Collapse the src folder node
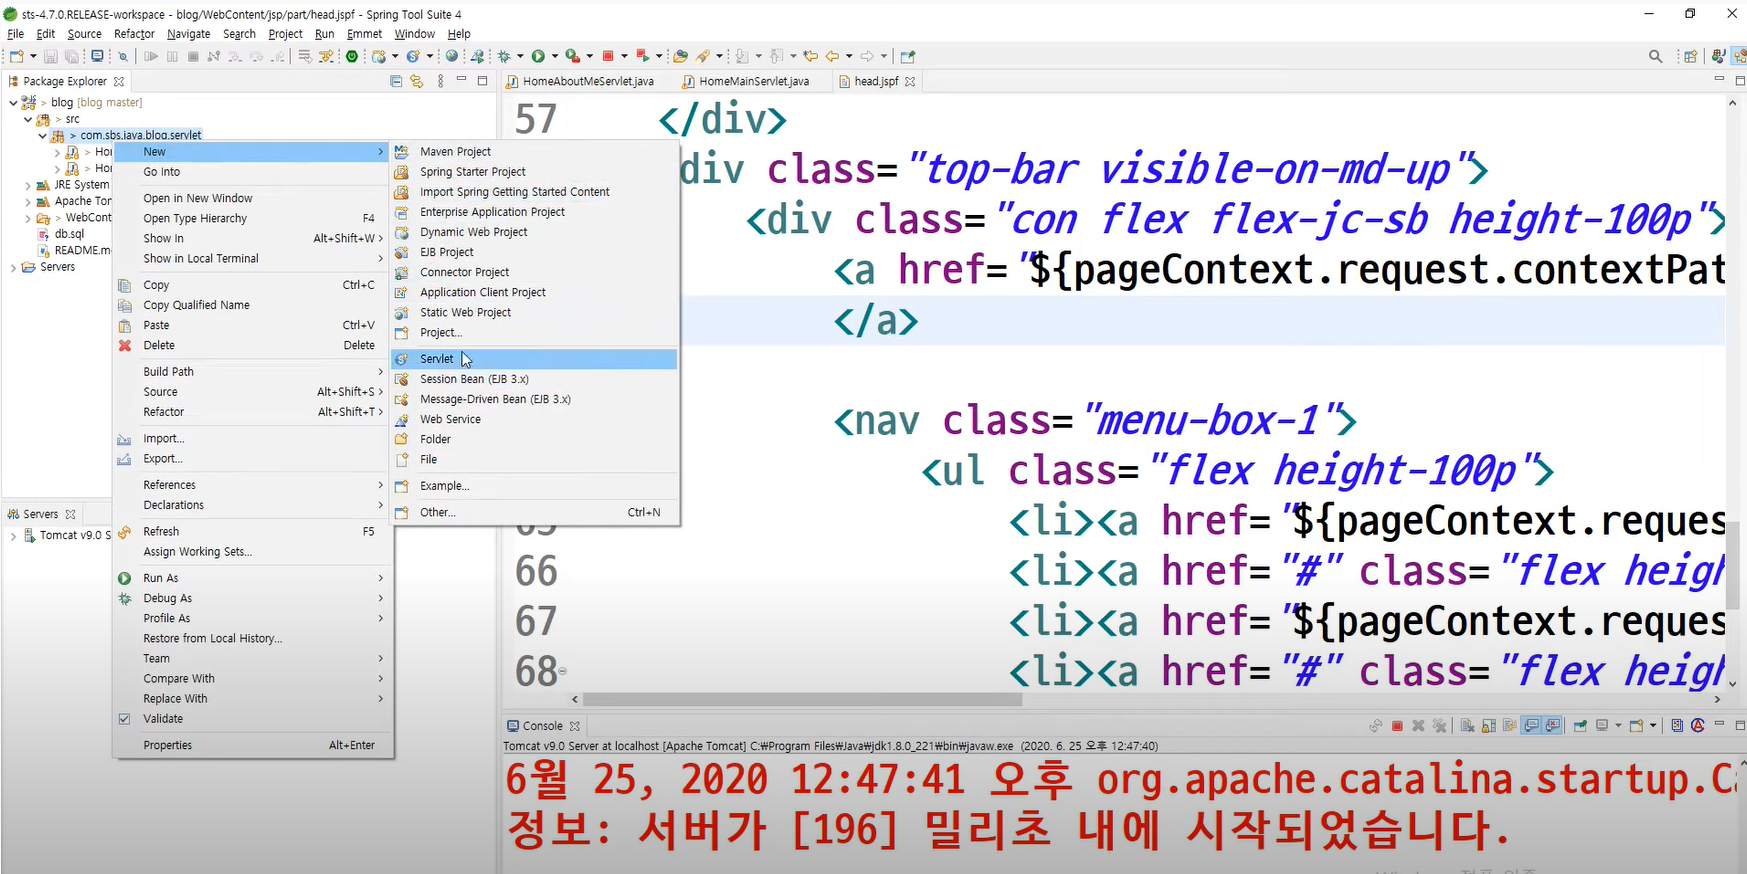The height and width of the screenshot is (874, 1747). [x=28, y=119]
